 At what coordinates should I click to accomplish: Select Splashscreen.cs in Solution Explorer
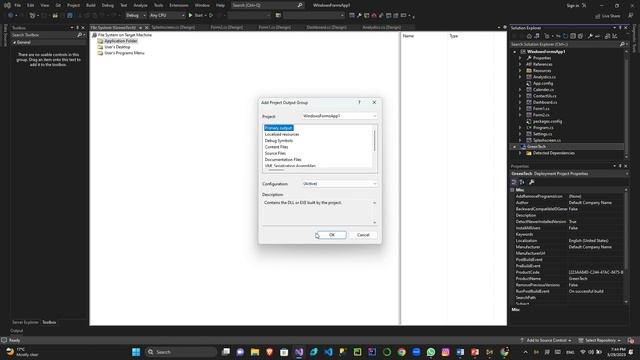[x=547, y=140]
